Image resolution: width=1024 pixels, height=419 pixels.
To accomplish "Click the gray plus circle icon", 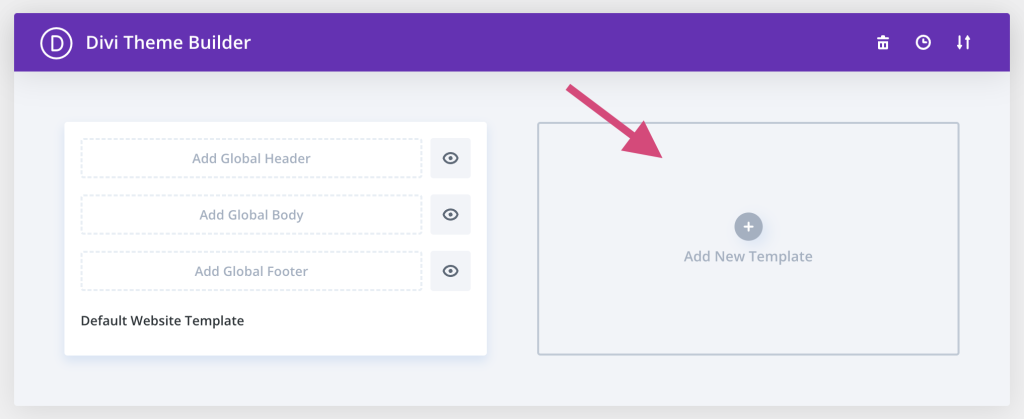I will (x=748, y=226).
